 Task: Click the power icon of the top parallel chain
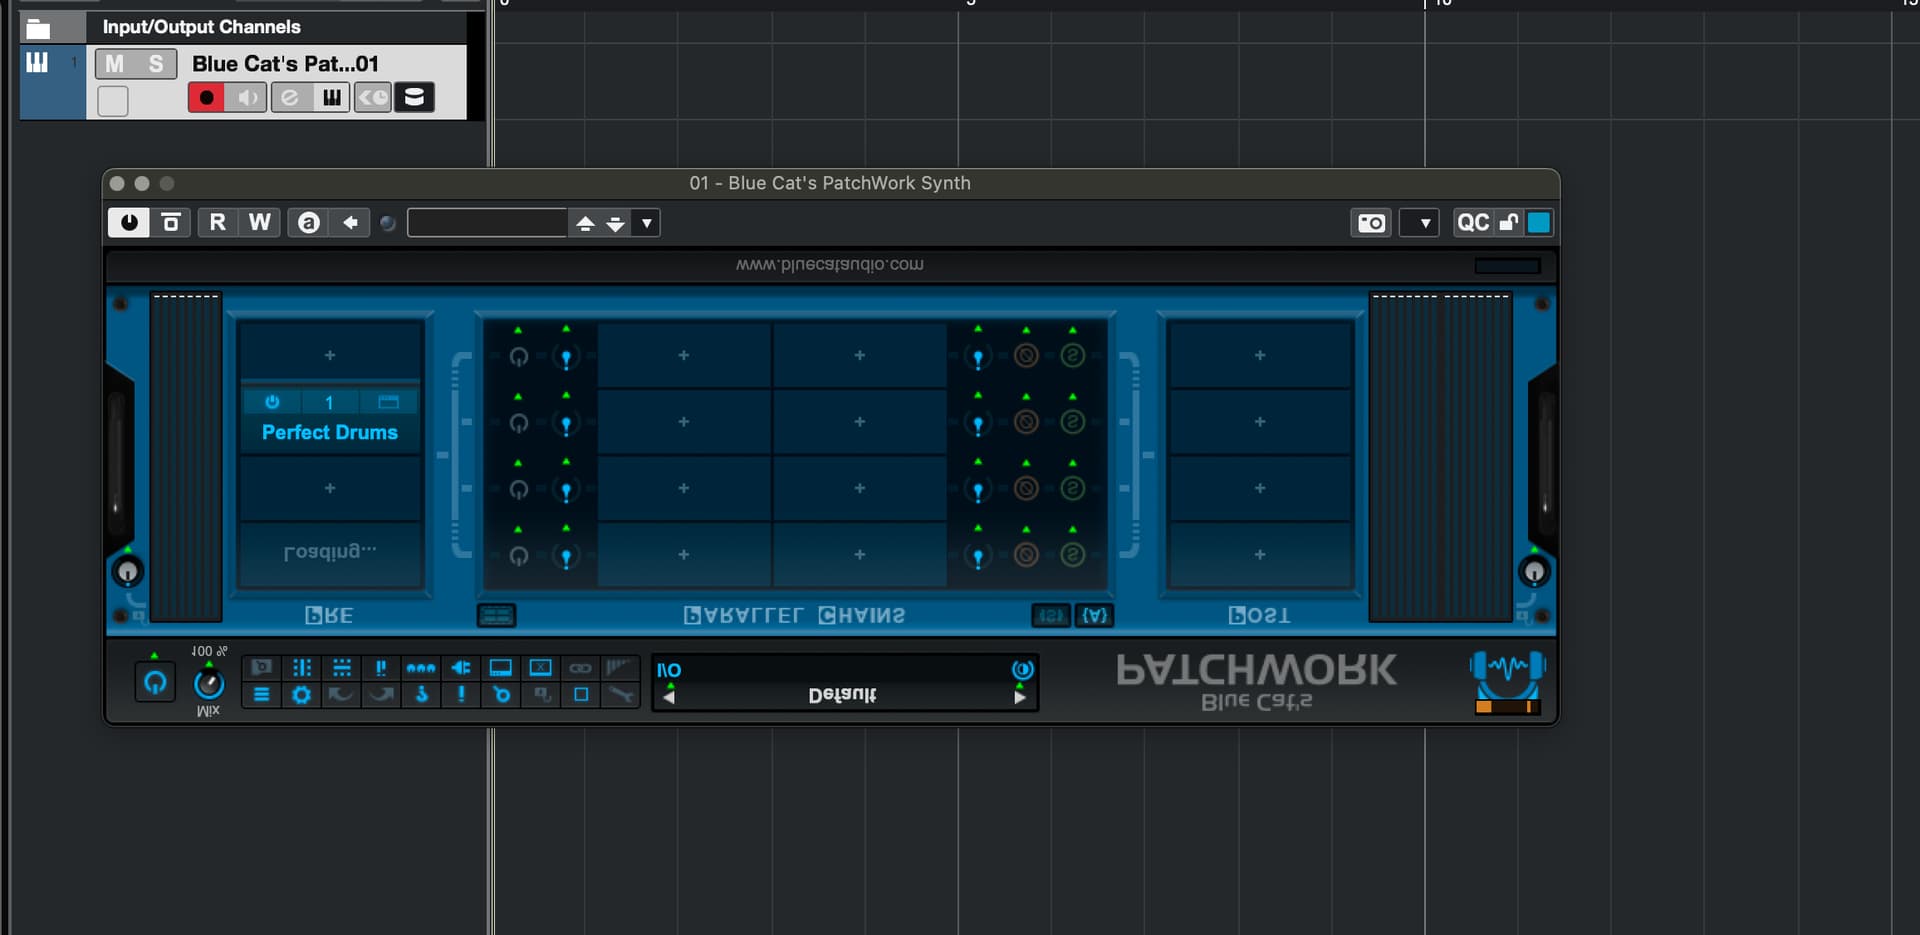pos(519,356)
